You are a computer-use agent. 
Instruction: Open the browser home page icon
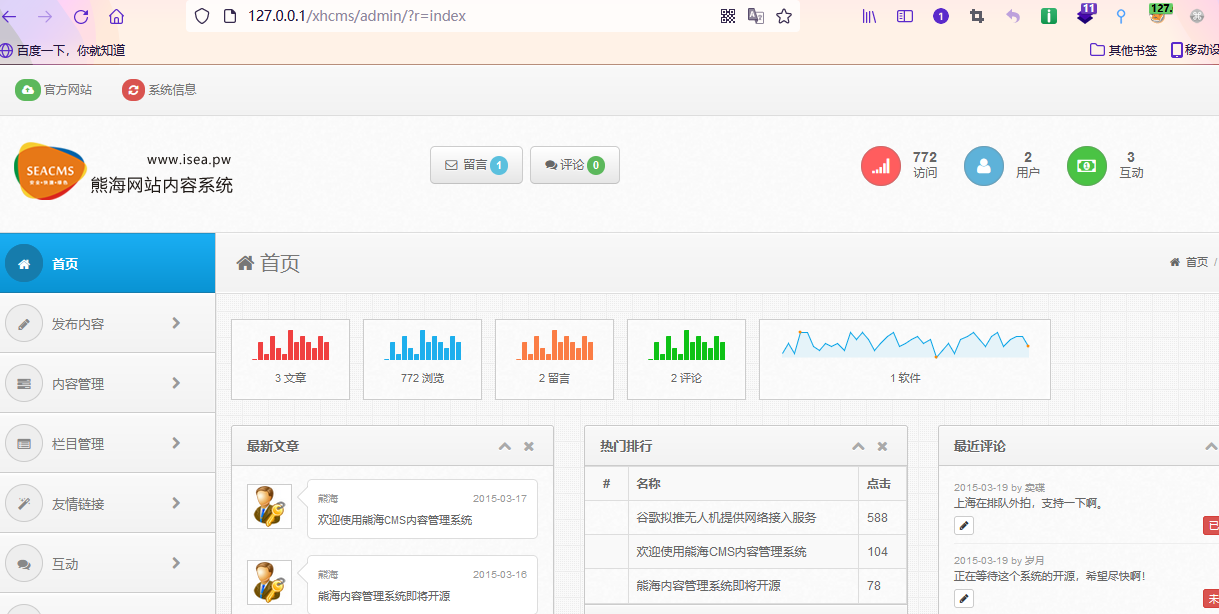click(116, 16)
